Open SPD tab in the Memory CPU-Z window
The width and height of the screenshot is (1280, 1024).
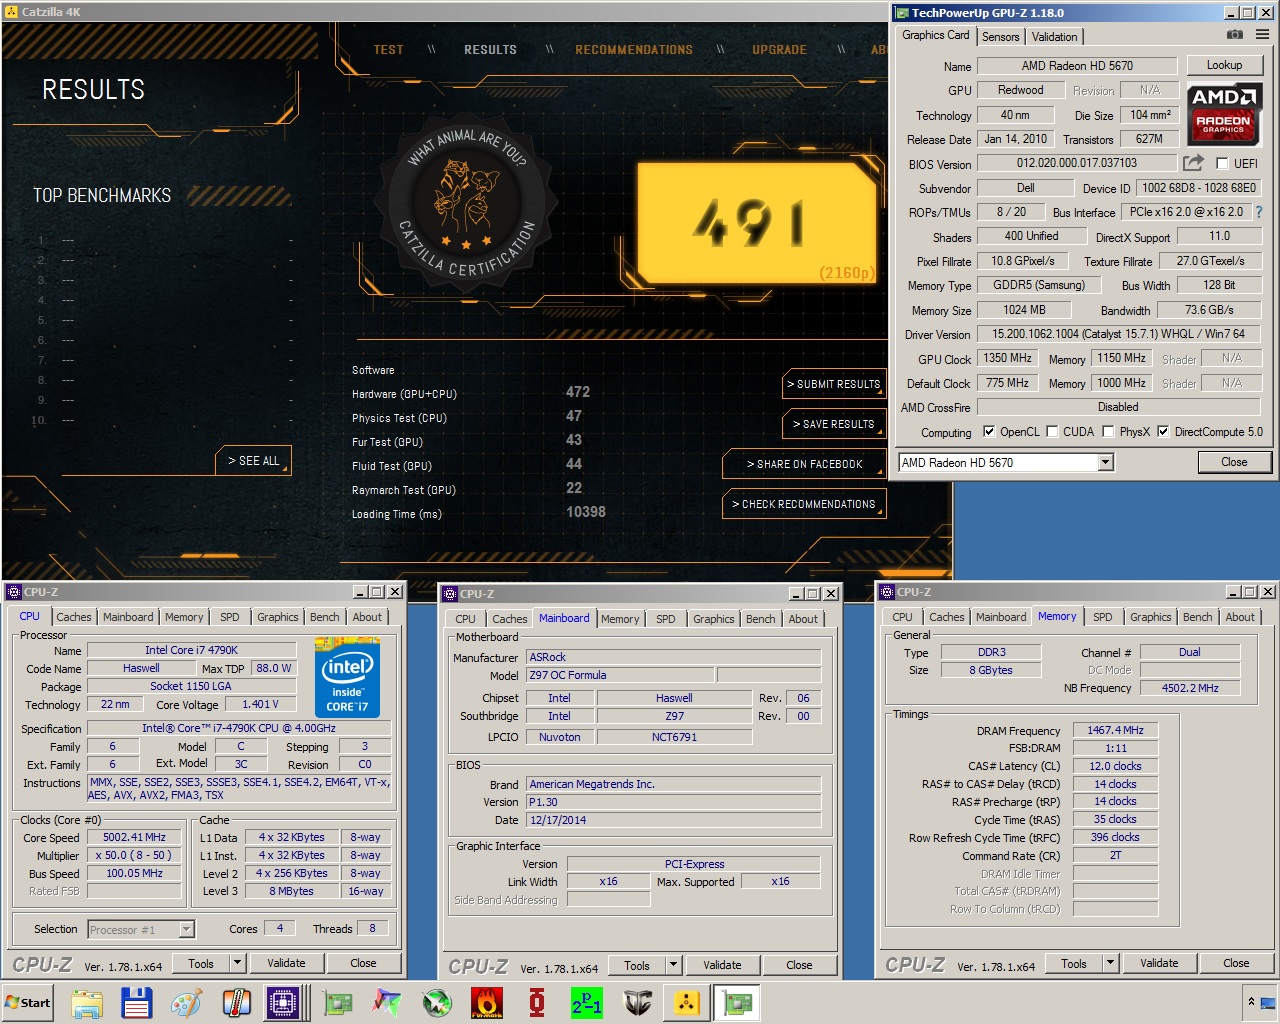tap(1102, 617)
